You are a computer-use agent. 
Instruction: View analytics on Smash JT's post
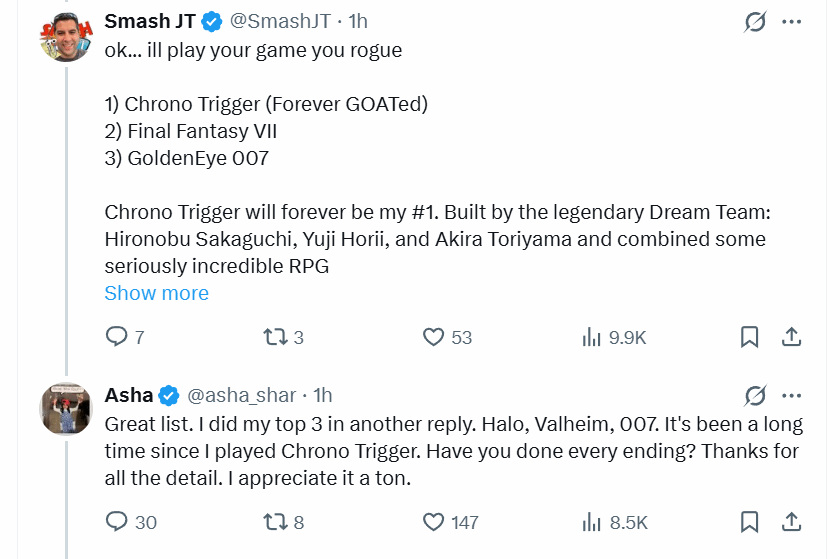tap(592, 337)
